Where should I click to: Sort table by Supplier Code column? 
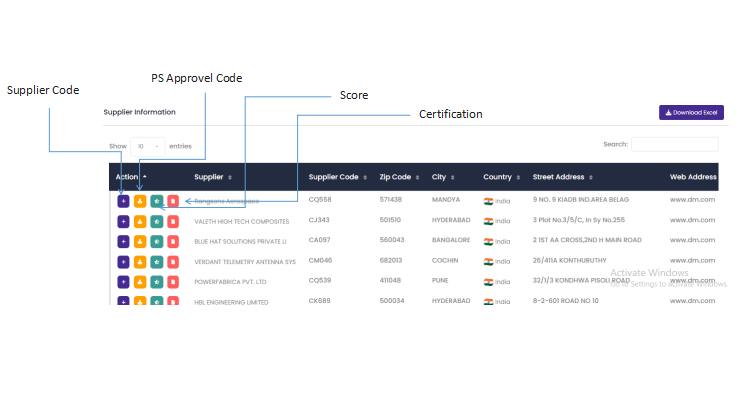(x=338, y=177)
